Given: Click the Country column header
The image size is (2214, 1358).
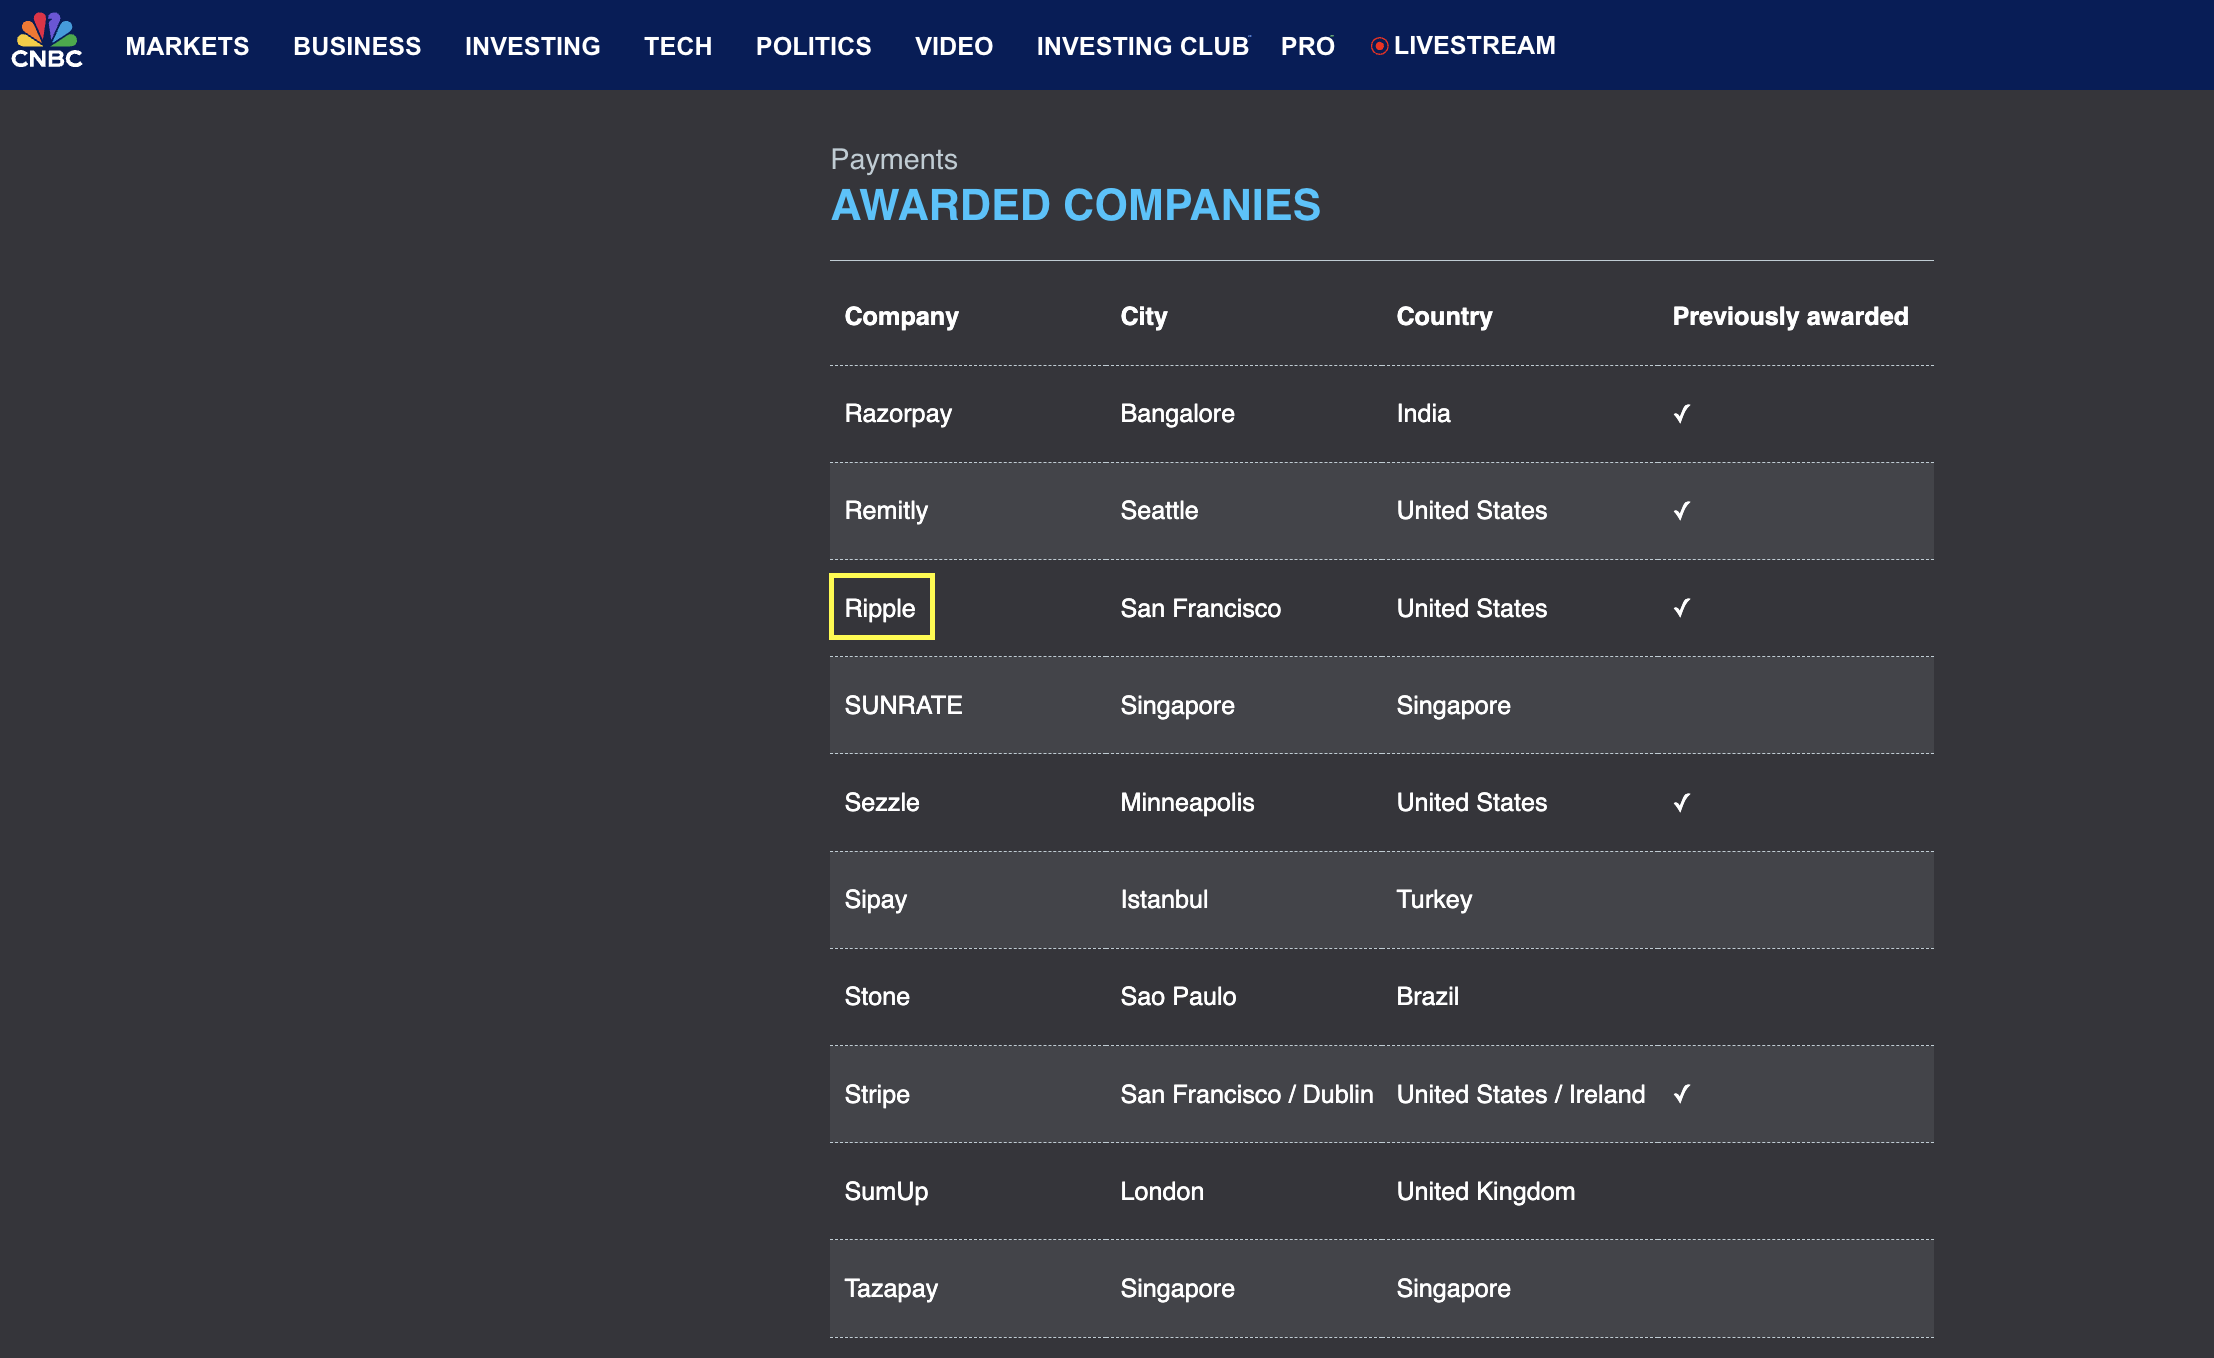Looking at the screenshot, I should pos(1444,316).
